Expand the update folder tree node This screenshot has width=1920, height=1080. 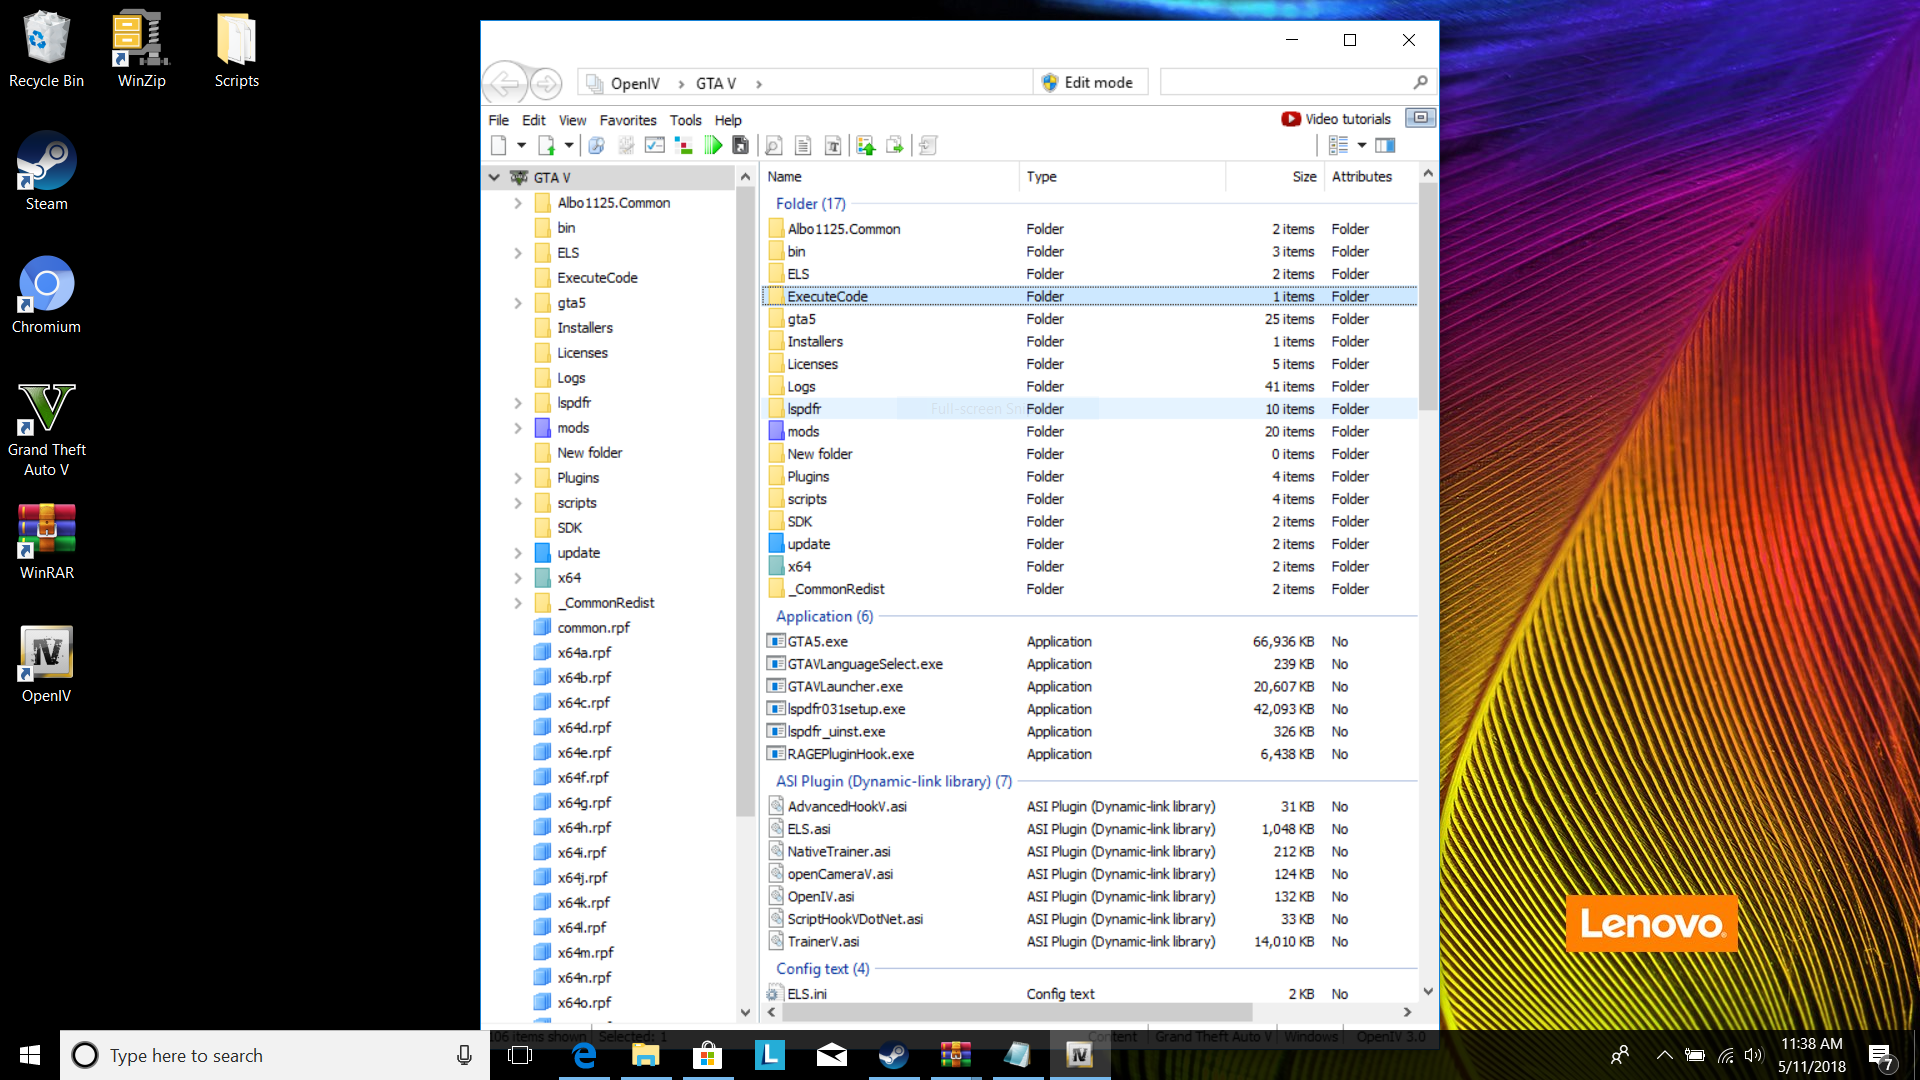click(518, 553)
